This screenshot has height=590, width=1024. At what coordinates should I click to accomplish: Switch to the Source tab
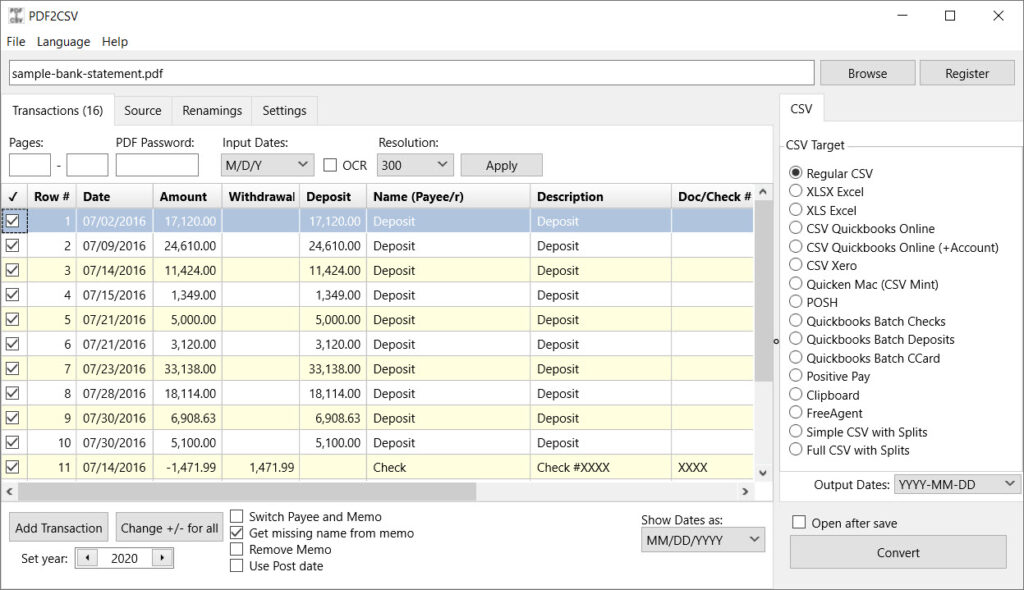coord(142,110)
